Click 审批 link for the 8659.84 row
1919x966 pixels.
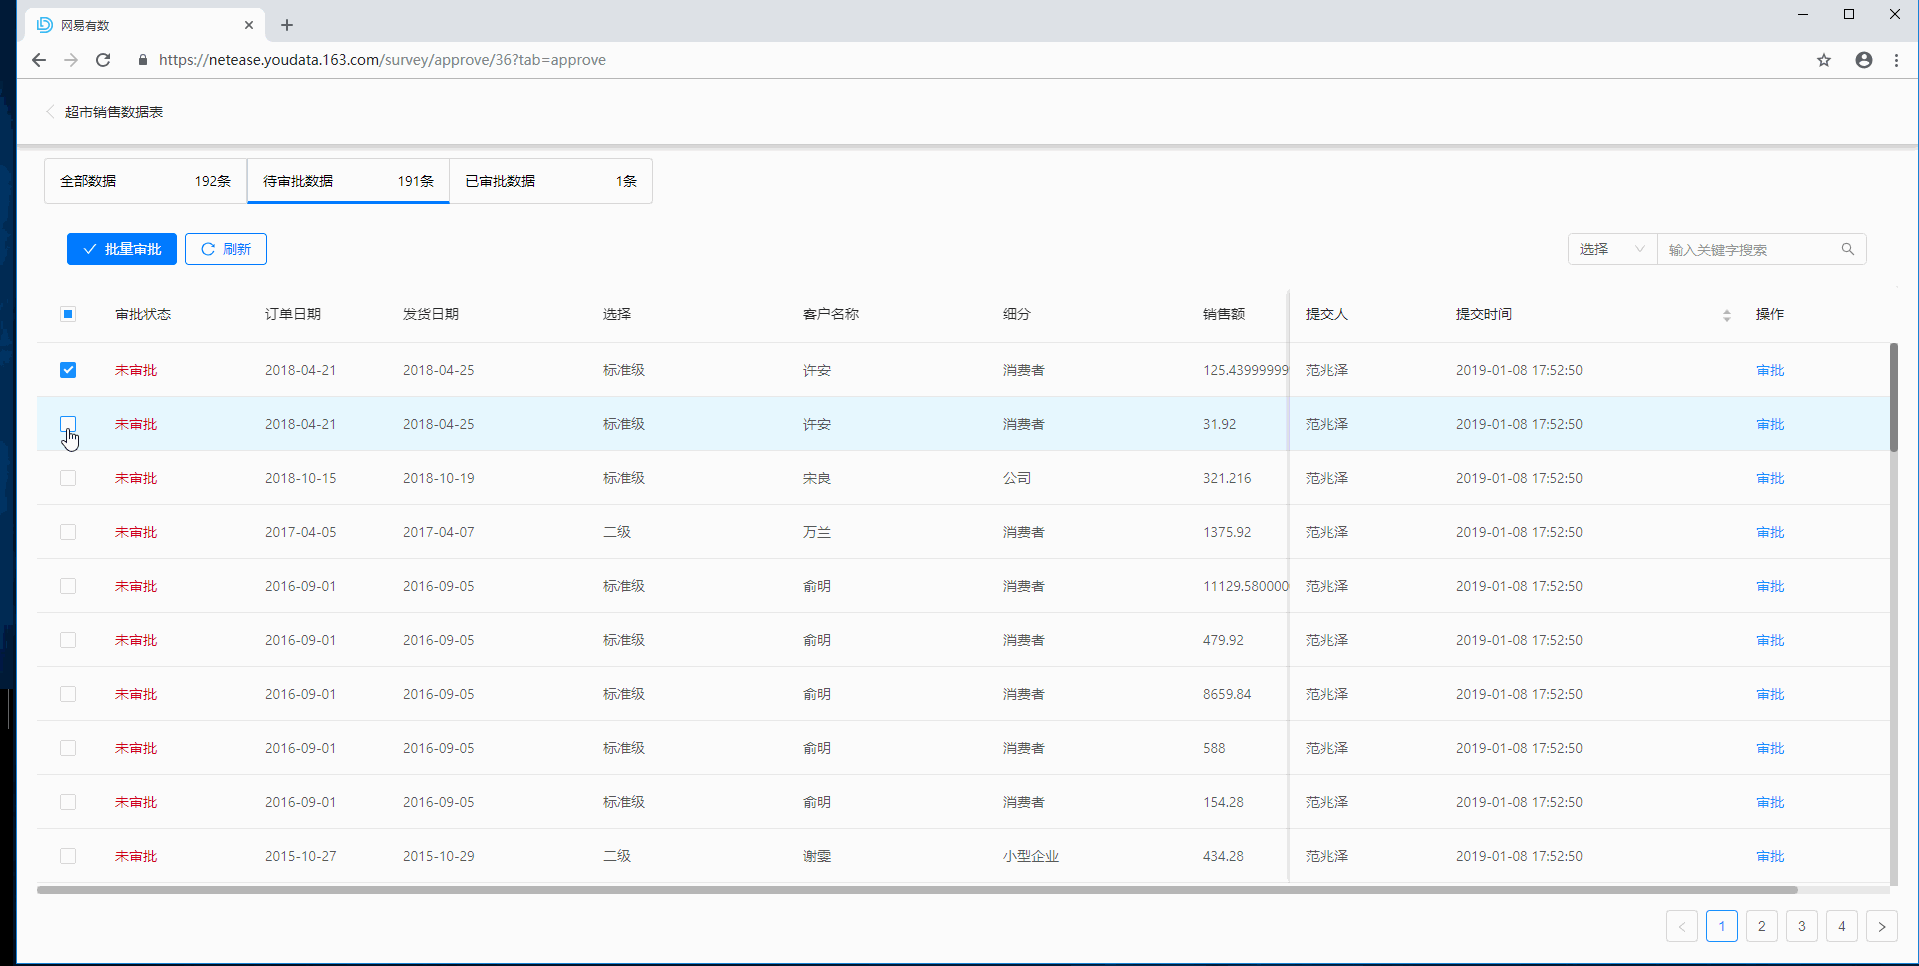pos(1770,694)
